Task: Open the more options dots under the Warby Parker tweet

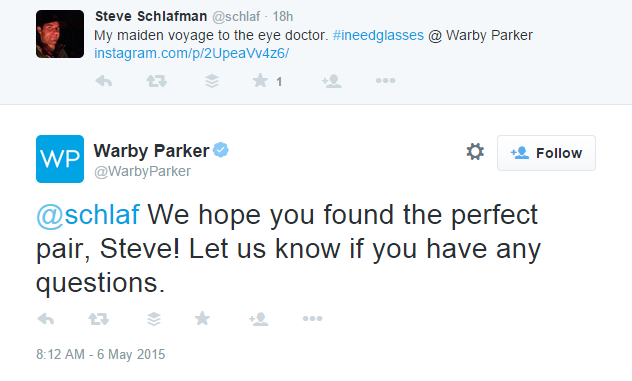Action: (x=312, y=319)
